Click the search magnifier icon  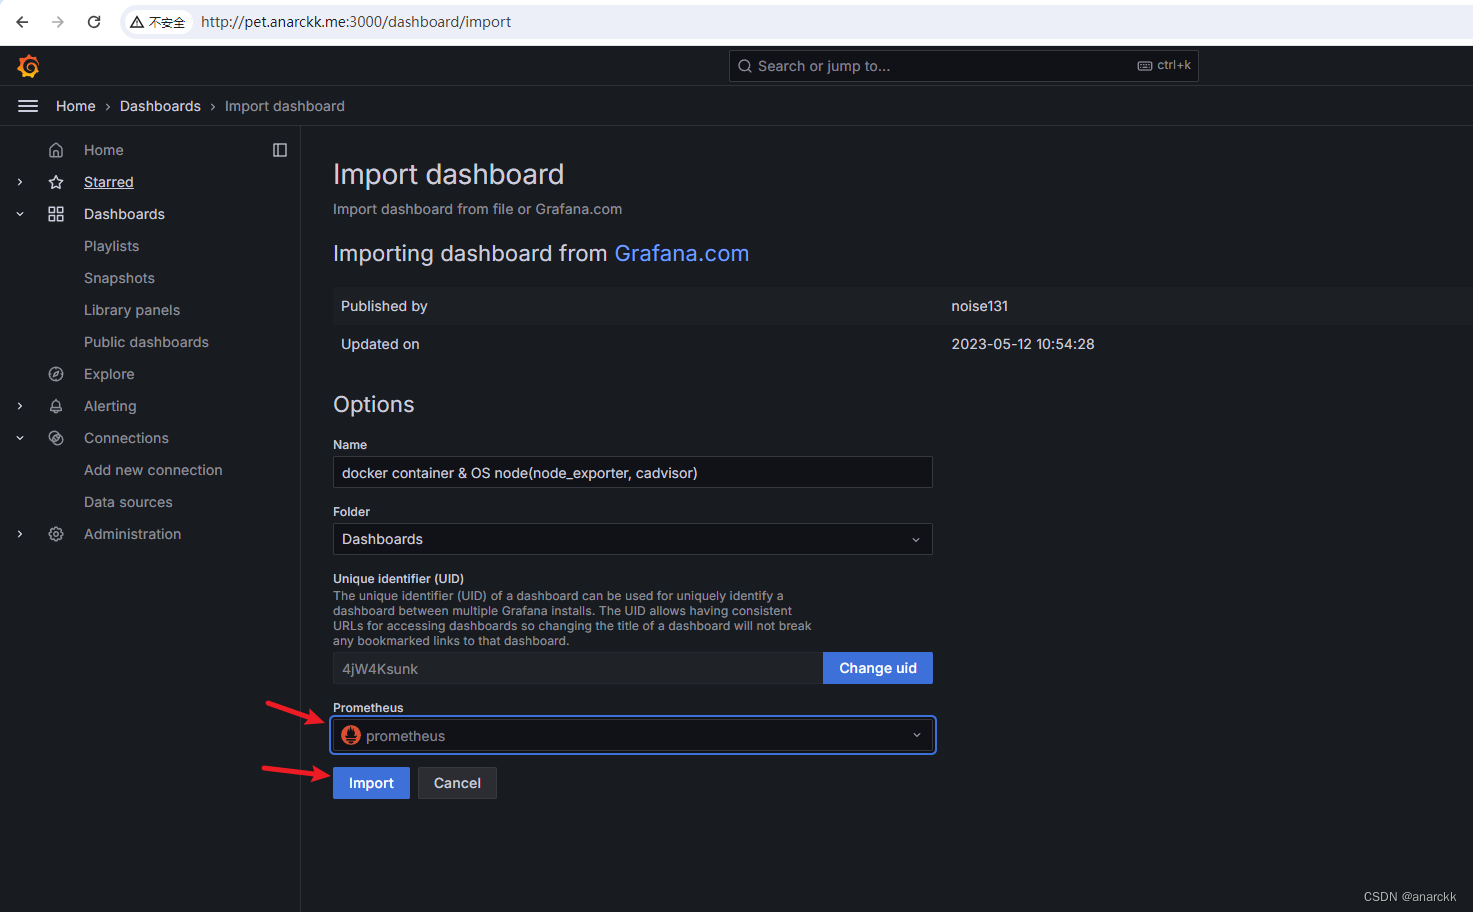pos(745,66)
